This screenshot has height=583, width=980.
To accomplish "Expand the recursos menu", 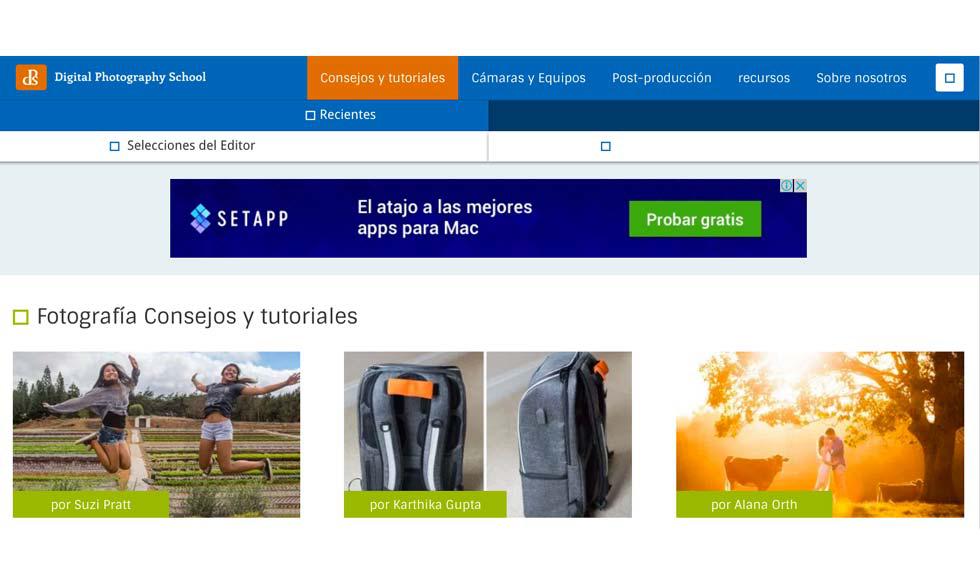I will (x=764, y=78).
